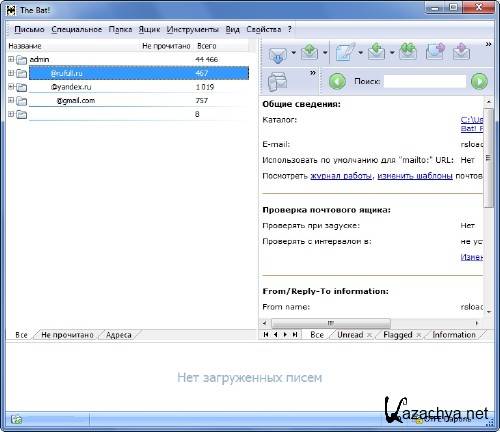This screenshot has width=500, height=432.
Task: Switch to the Flagged message list tab
Action: point(398,335)
